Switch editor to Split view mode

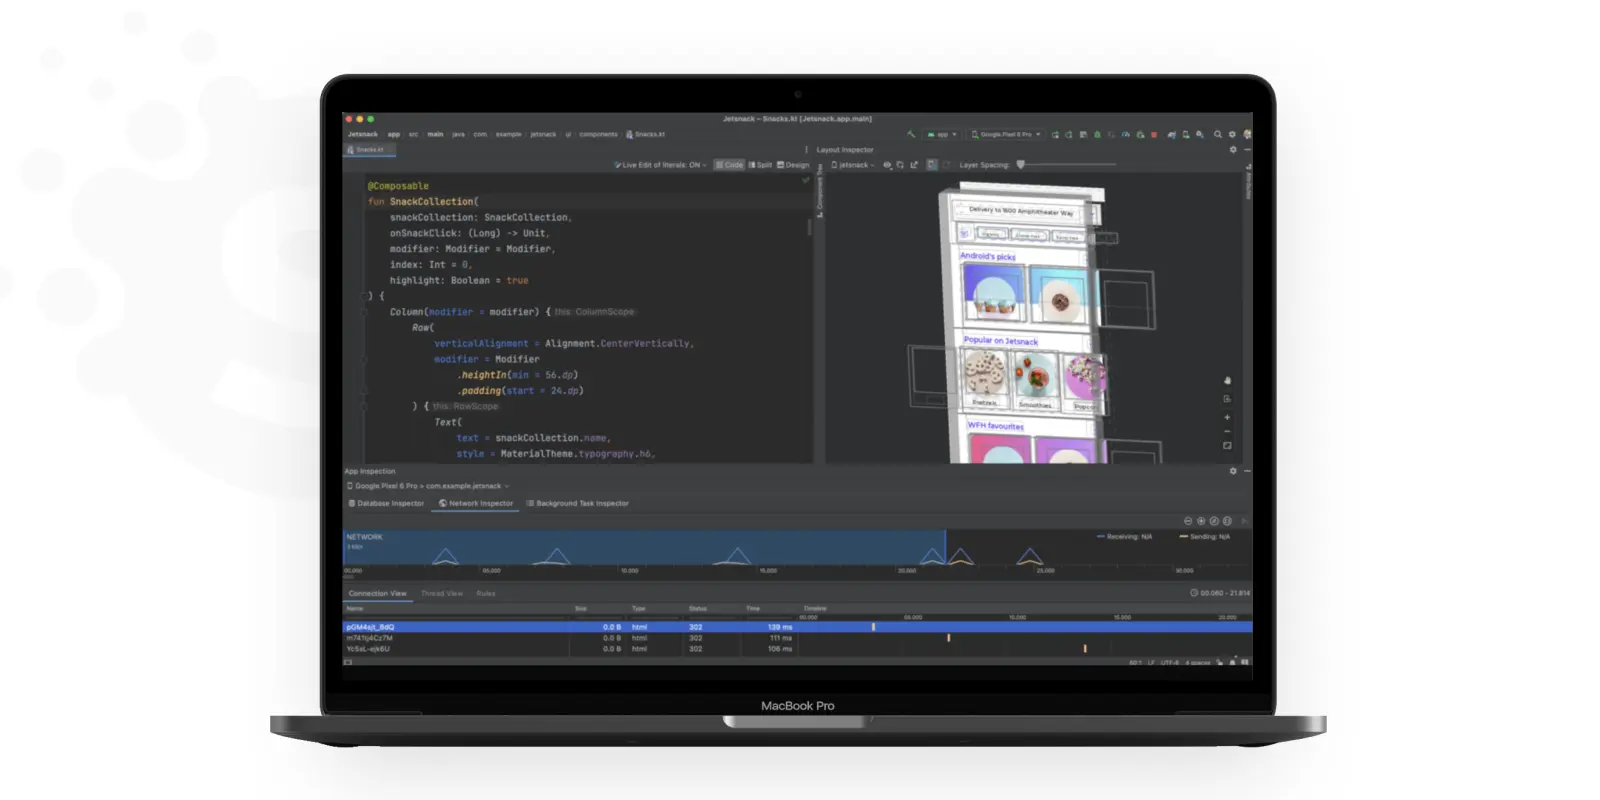click(761, 165)
